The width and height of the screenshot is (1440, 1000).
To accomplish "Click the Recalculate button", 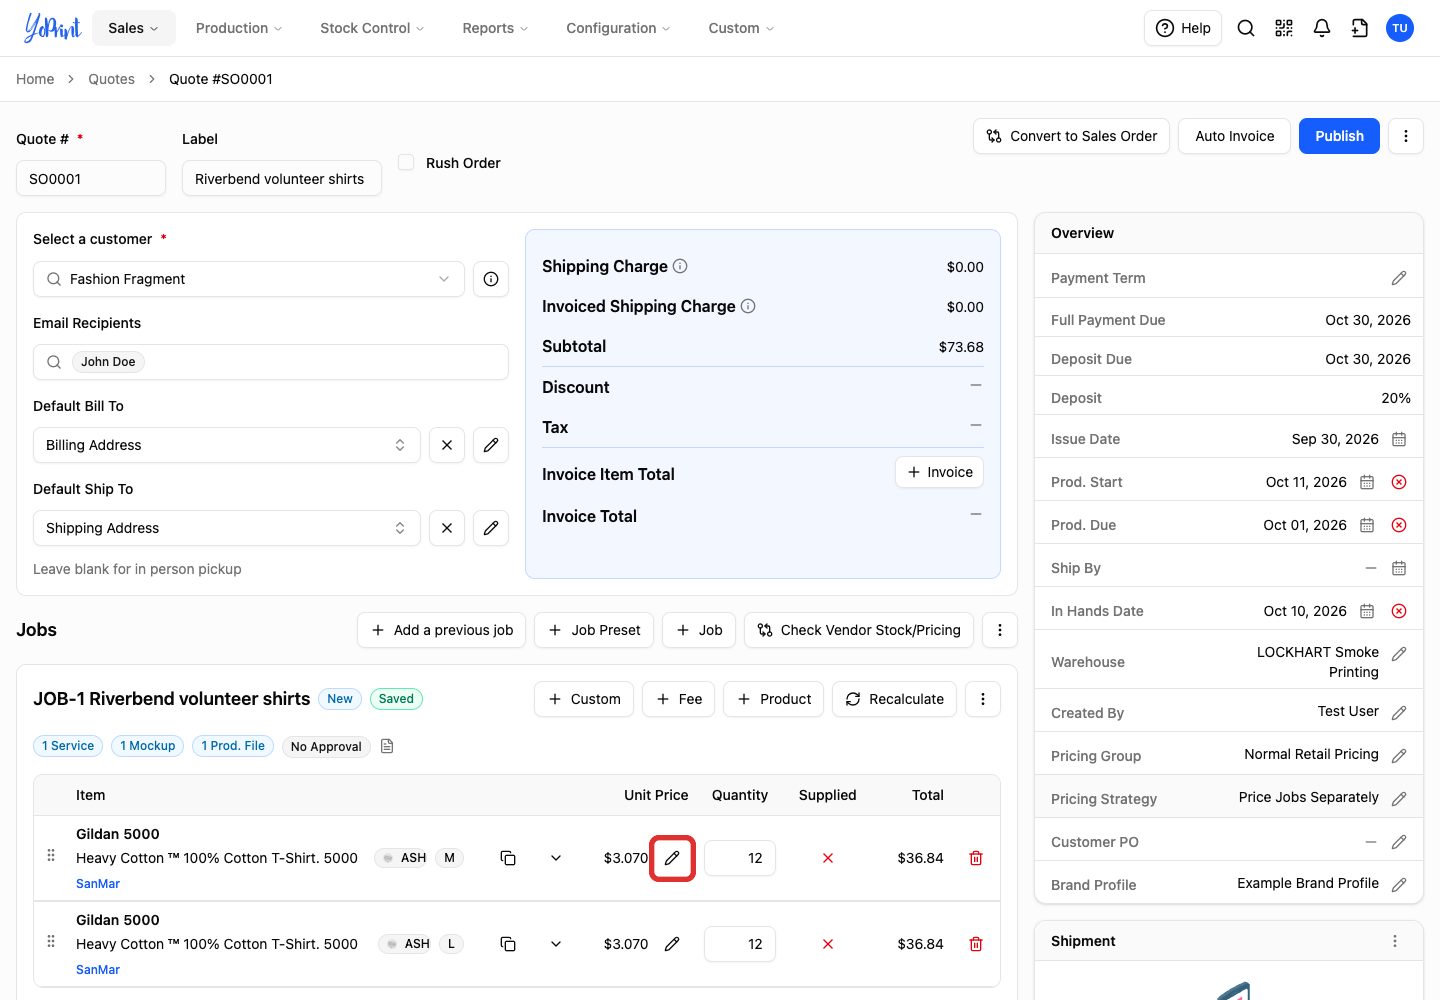I will coord(895,699).
